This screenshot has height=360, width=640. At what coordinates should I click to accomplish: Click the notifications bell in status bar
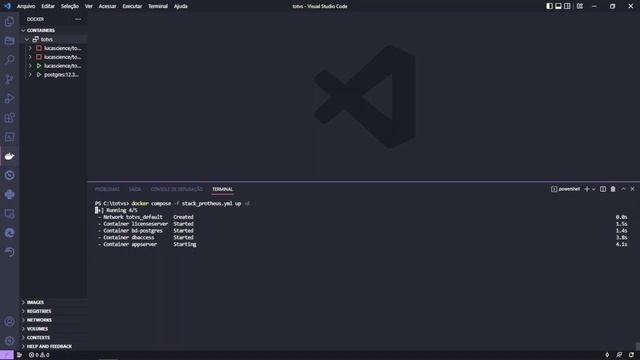(631, 355)
